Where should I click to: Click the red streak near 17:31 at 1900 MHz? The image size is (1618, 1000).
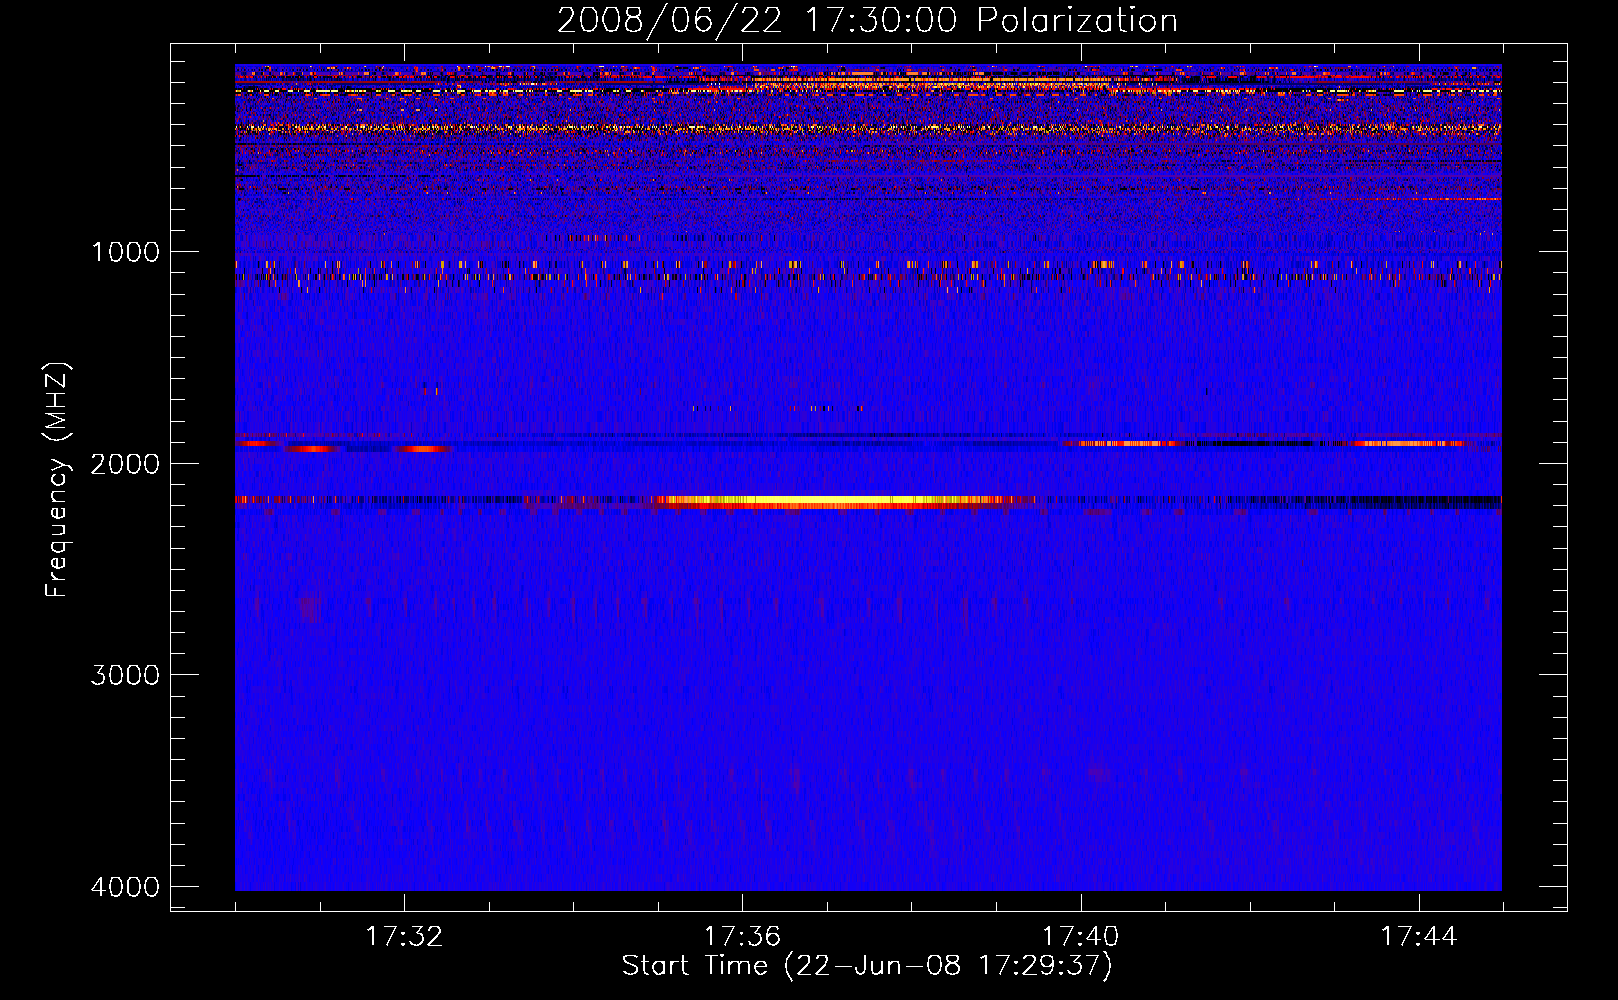tap(312, 449)
